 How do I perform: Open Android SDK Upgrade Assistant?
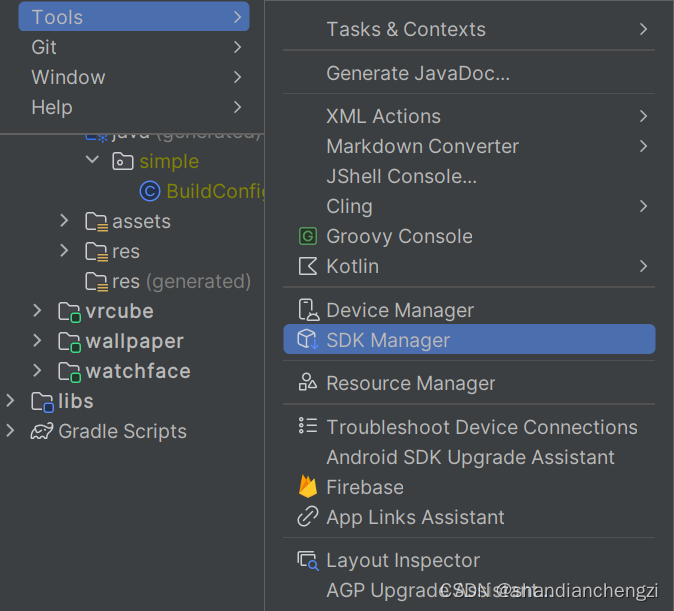[x=470, y=457]
